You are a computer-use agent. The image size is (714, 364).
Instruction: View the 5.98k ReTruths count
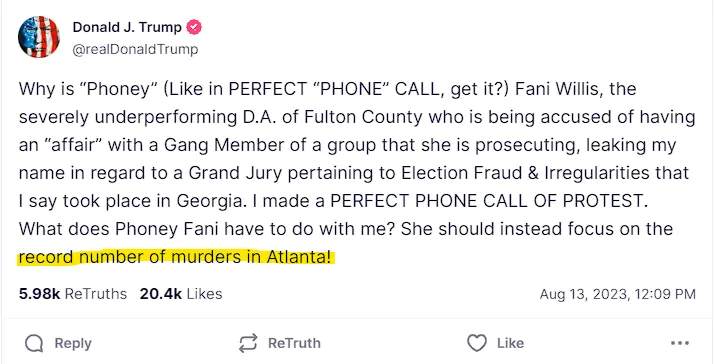pos(73,294)
